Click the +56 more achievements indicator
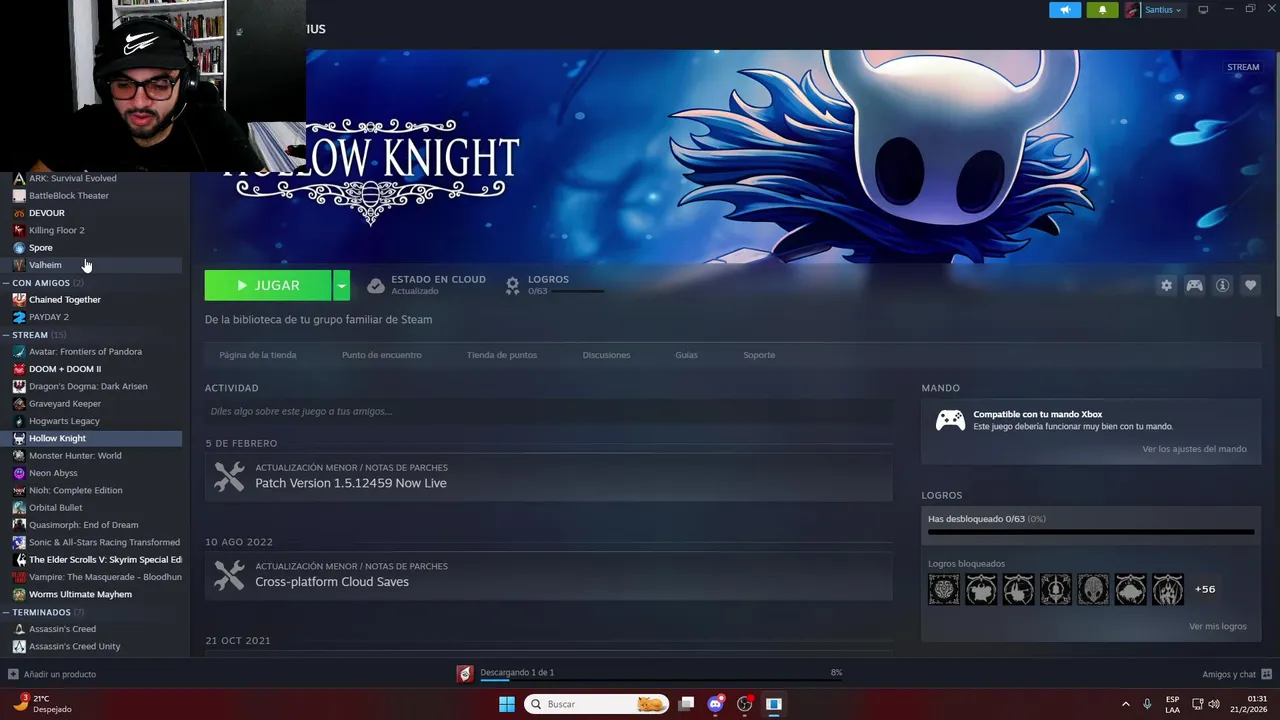 pos(1205,589)
